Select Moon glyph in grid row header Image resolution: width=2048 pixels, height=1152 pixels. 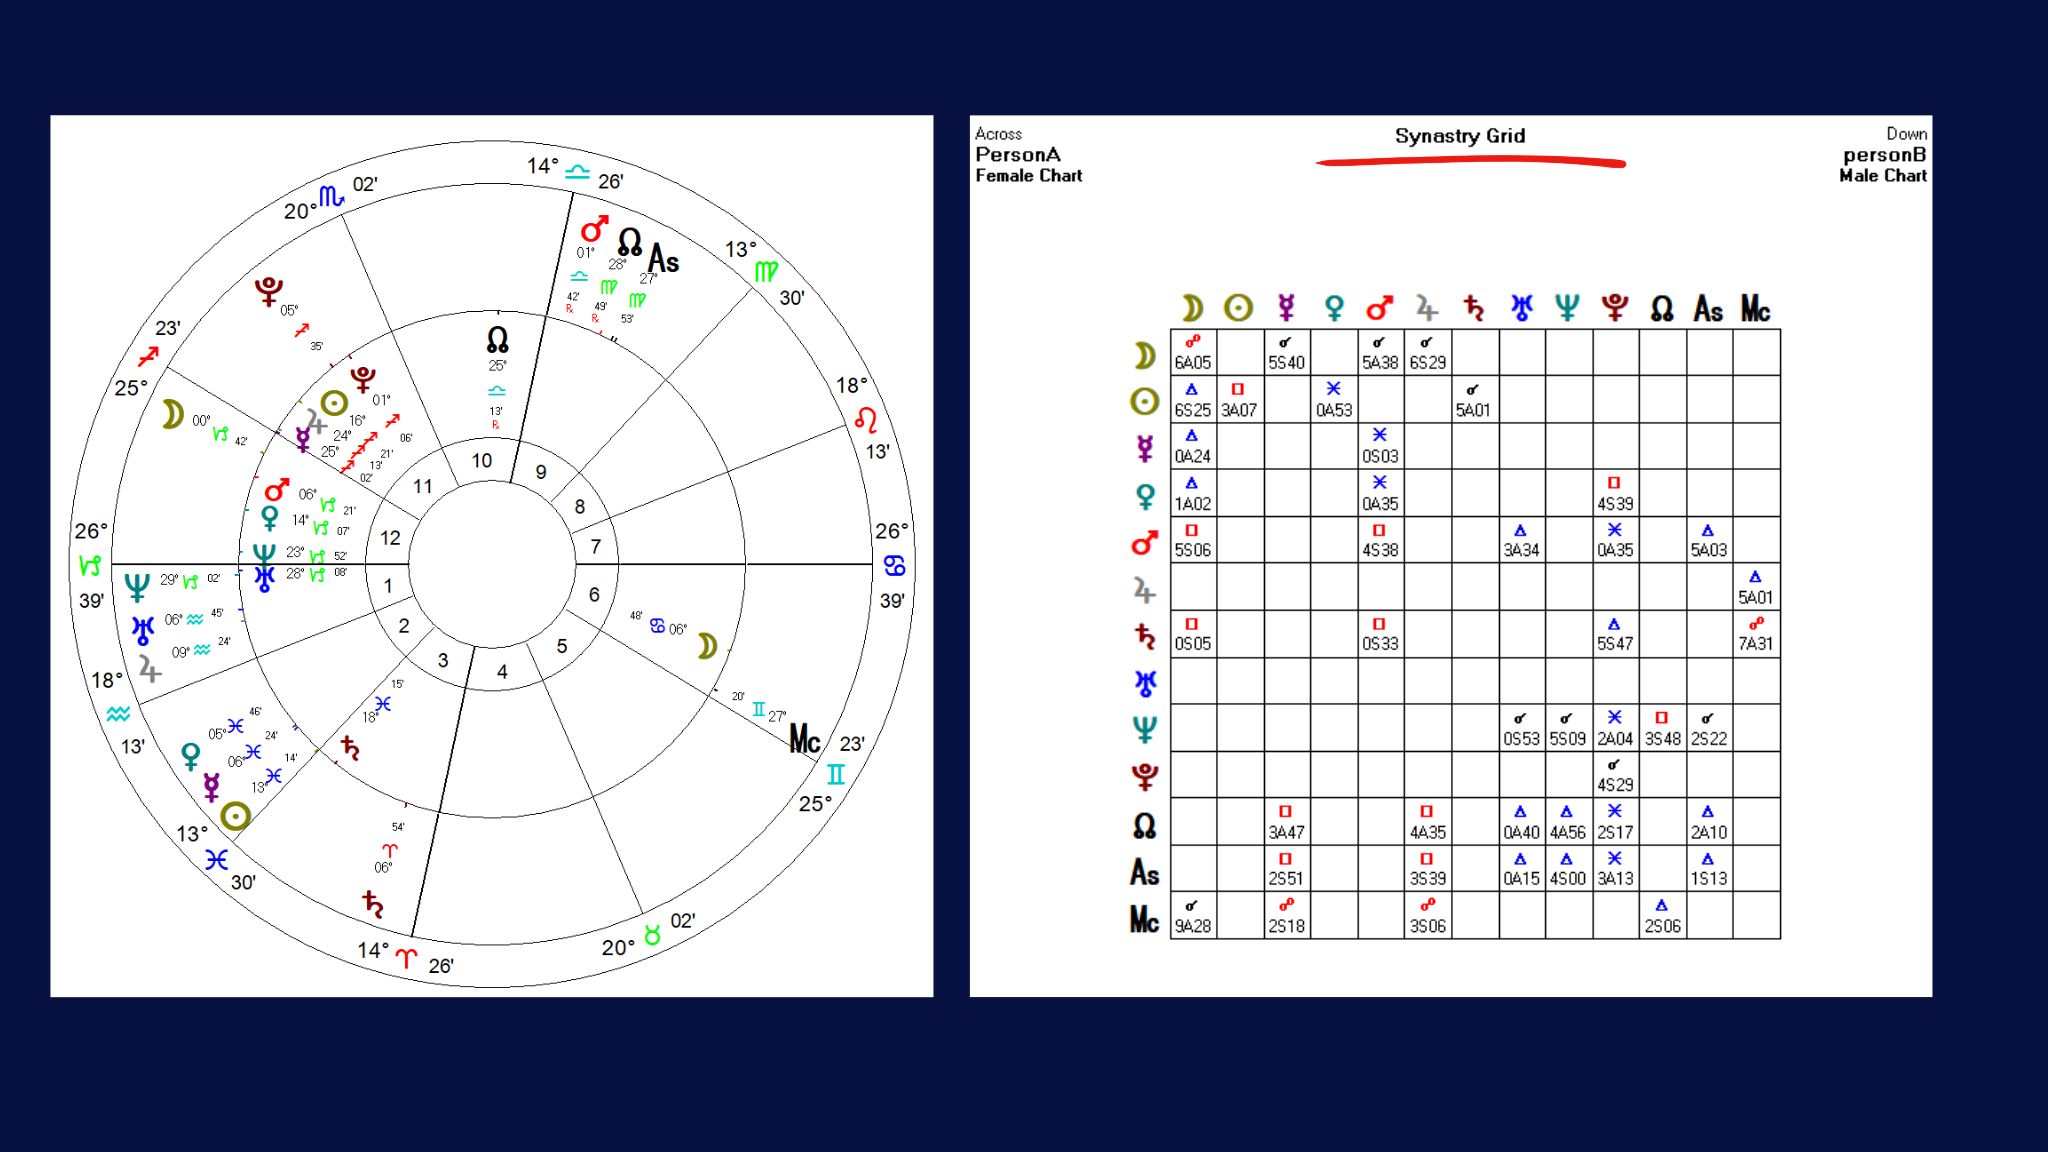tap(1145, 355)
